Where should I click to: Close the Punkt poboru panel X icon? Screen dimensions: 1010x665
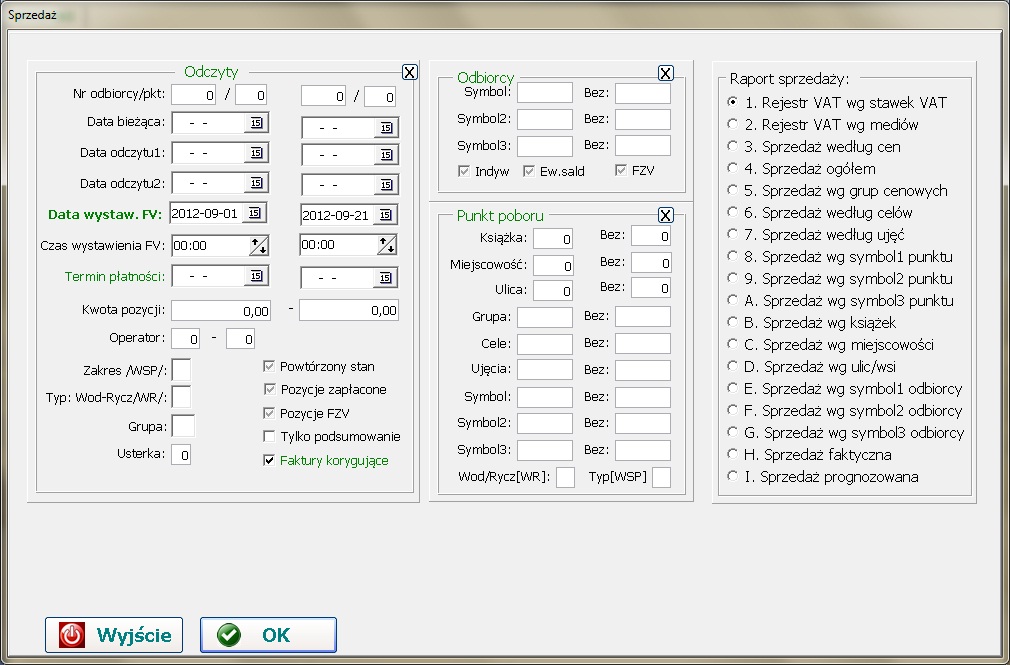pos(666,216)
